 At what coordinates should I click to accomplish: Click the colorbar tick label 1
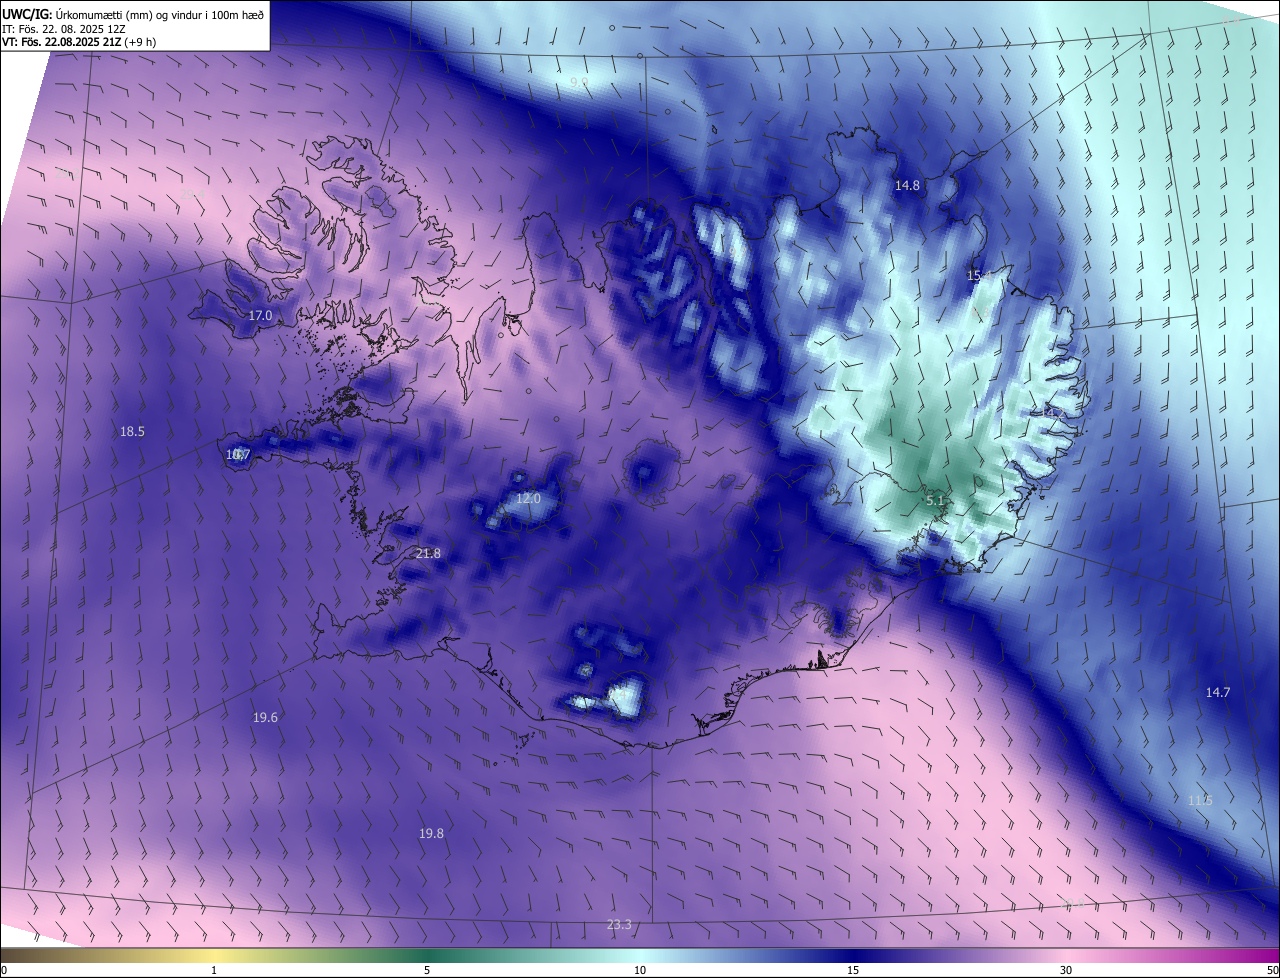click(214, 970)
